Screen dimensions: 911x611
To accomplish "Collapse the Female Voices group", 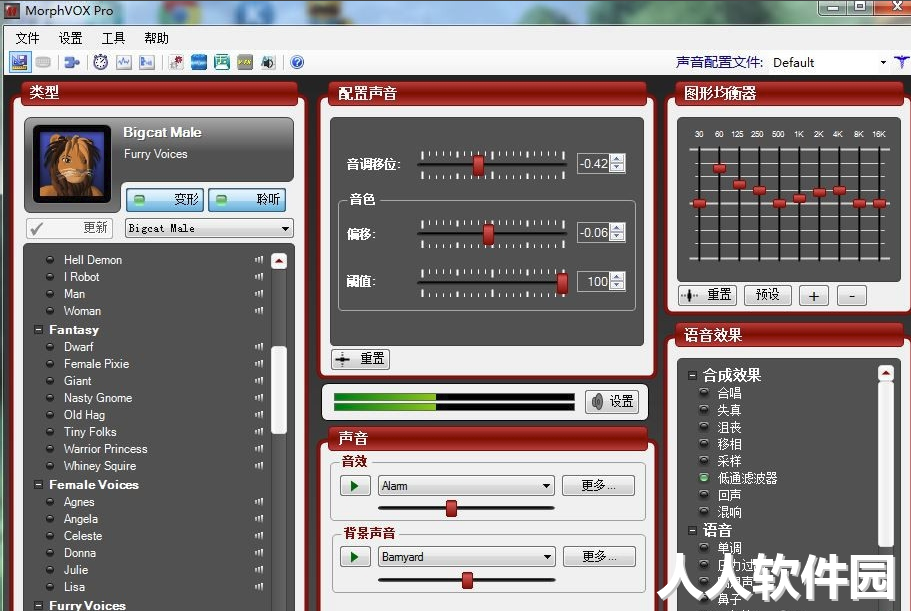I will tap(38, 484).
